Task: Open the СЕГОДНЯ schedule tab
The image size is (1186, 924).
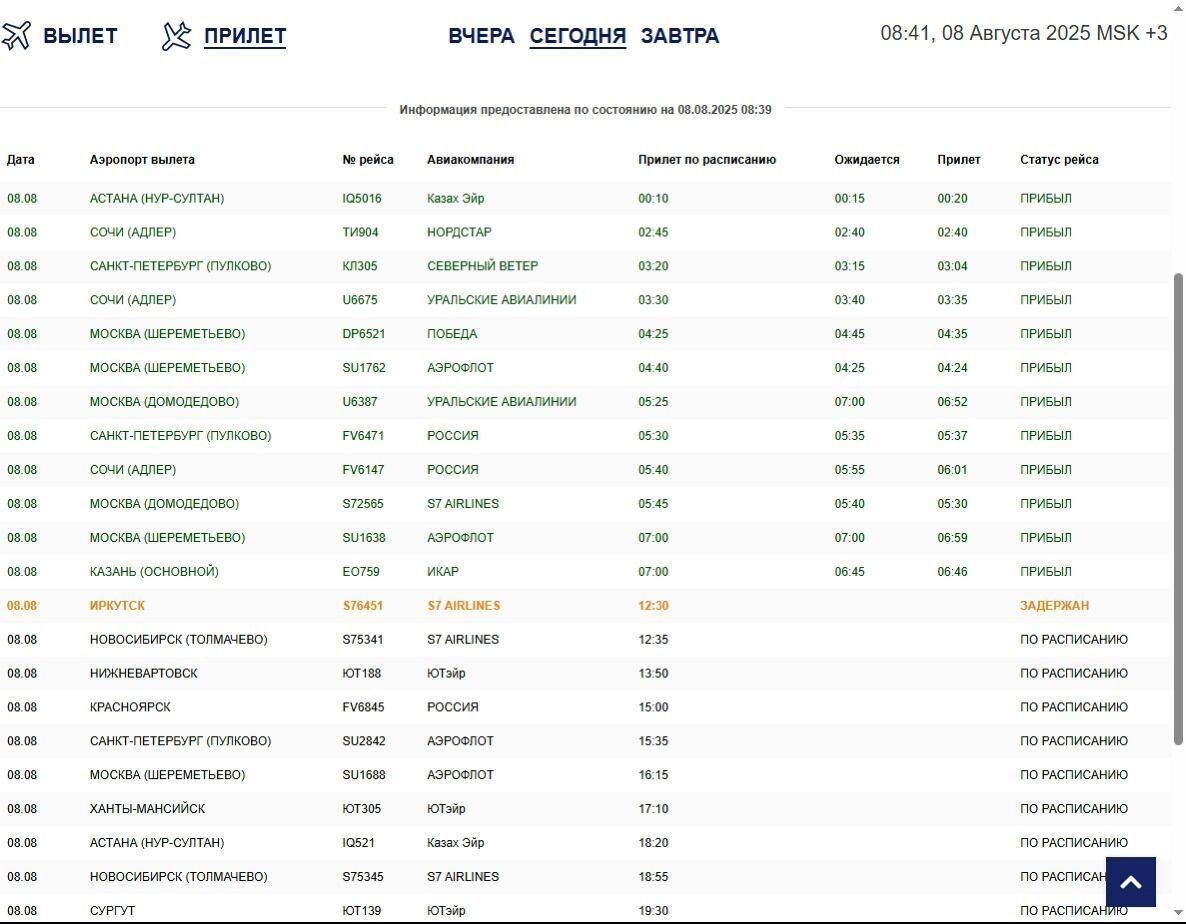Action: click(x=577, y=36)
